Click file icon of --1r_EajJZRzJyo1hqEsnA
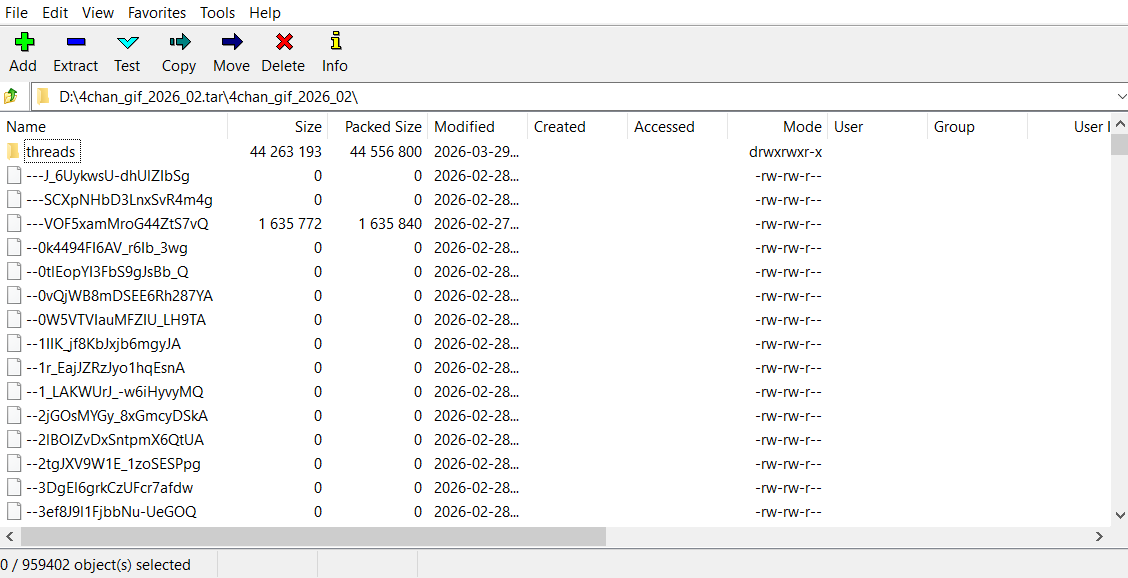Screen dimensions: 1128x578 (x=14, y=368)
